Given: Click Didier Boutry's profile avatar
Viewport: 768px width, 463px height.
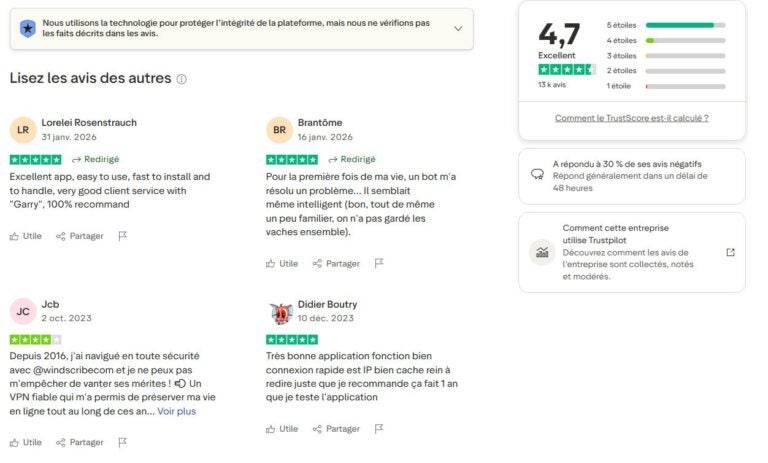Looking at the screenshot, I should 280,312.
